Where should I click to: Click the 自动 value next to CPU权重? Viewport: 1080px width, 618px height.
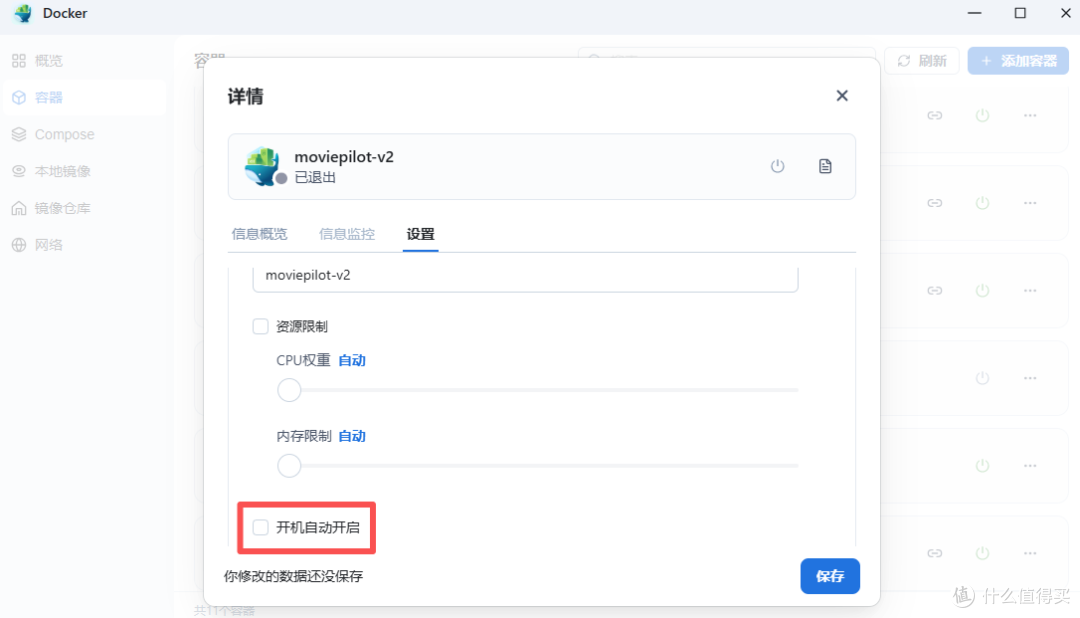coord(352,360)
